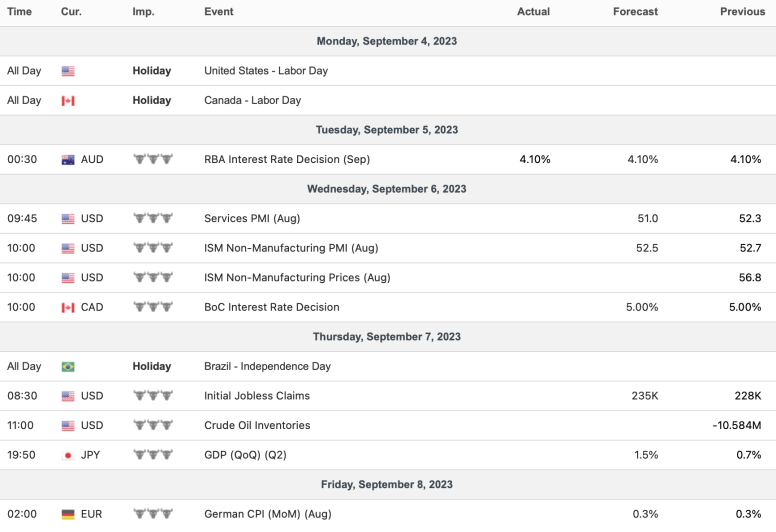776x532 pixels.
Task: Click the Australia flag next to AUD
Action: (x=68, y=160)
